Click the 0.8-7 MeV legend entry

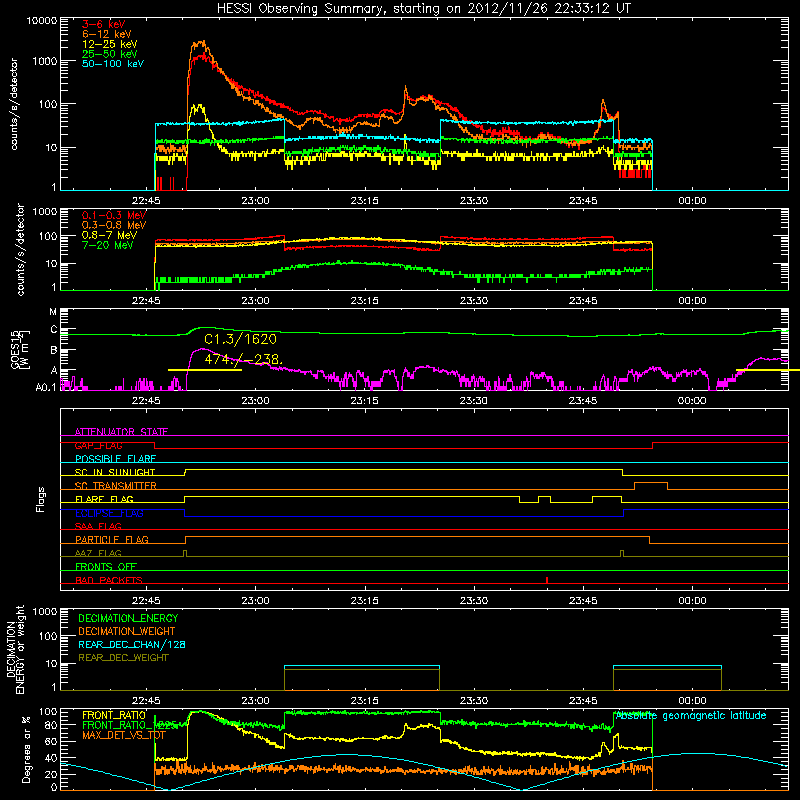tap(109, 235)
